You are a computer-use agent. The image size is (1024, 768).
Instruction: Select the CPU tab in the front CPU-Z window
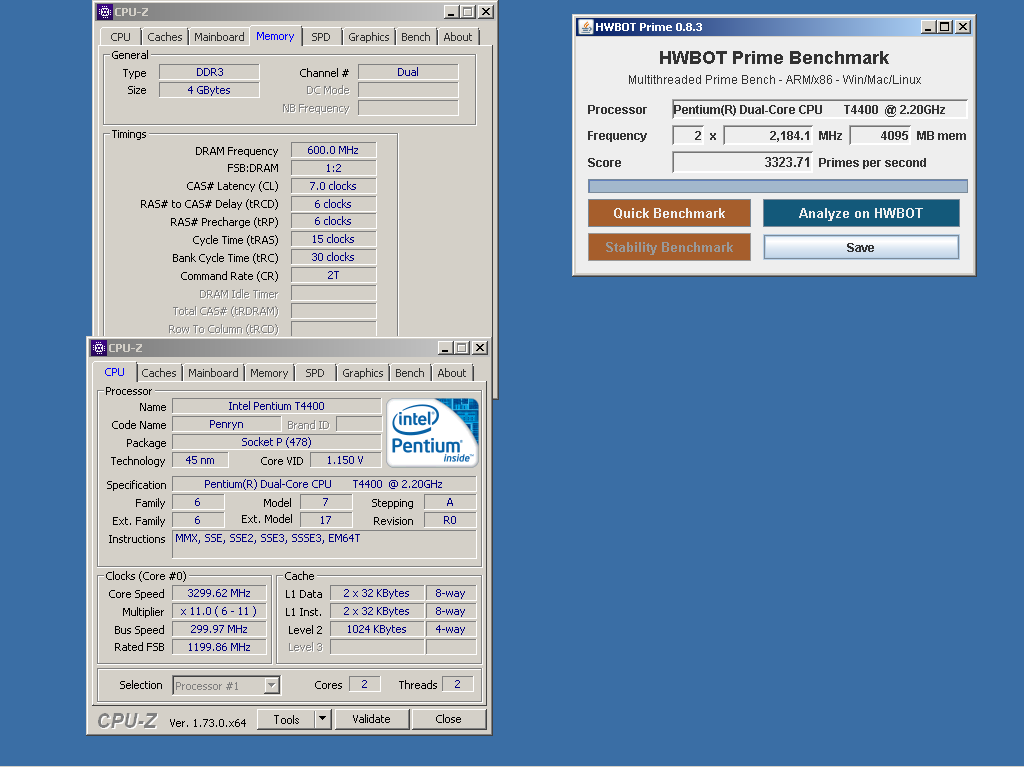pyautogui.click(x=114, y=372)
